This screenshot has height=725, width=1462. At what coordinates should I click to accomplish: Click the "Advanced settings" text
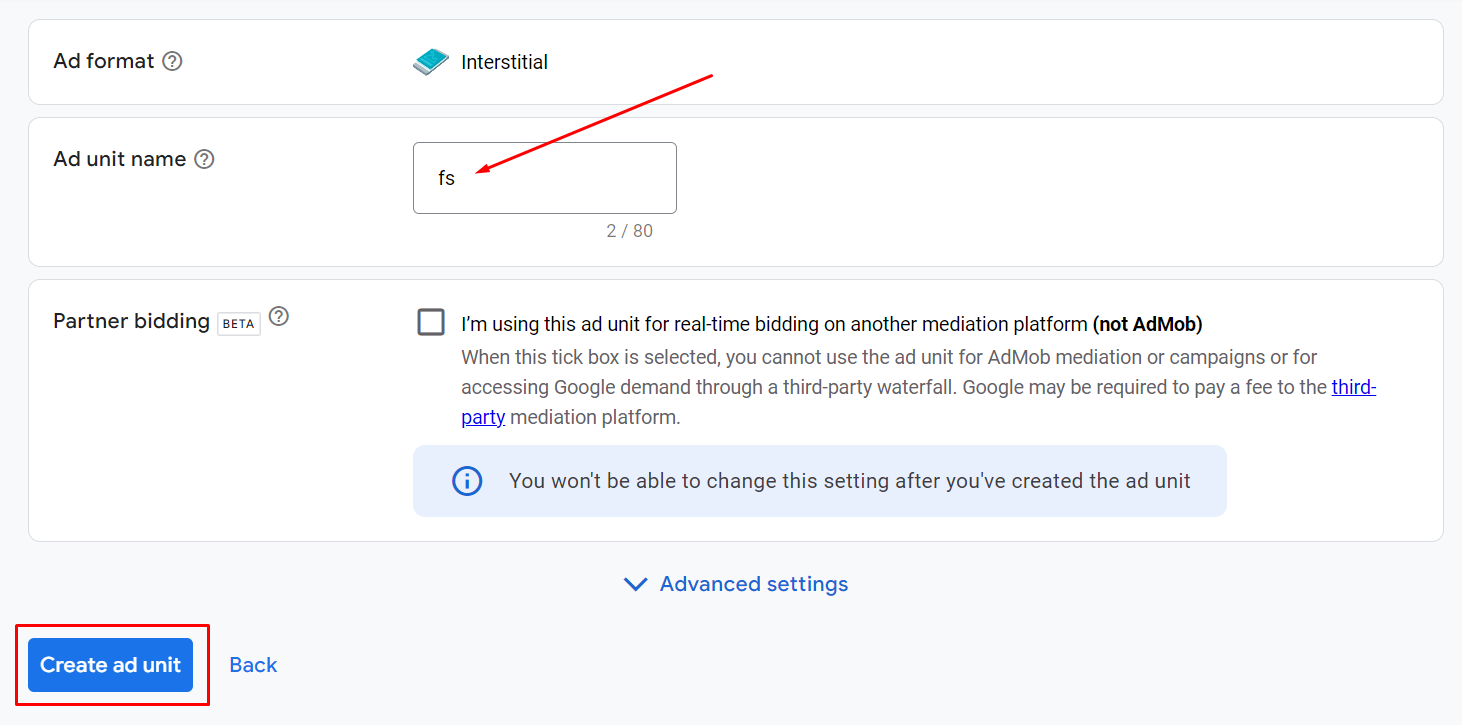click(x=754, y=584)
